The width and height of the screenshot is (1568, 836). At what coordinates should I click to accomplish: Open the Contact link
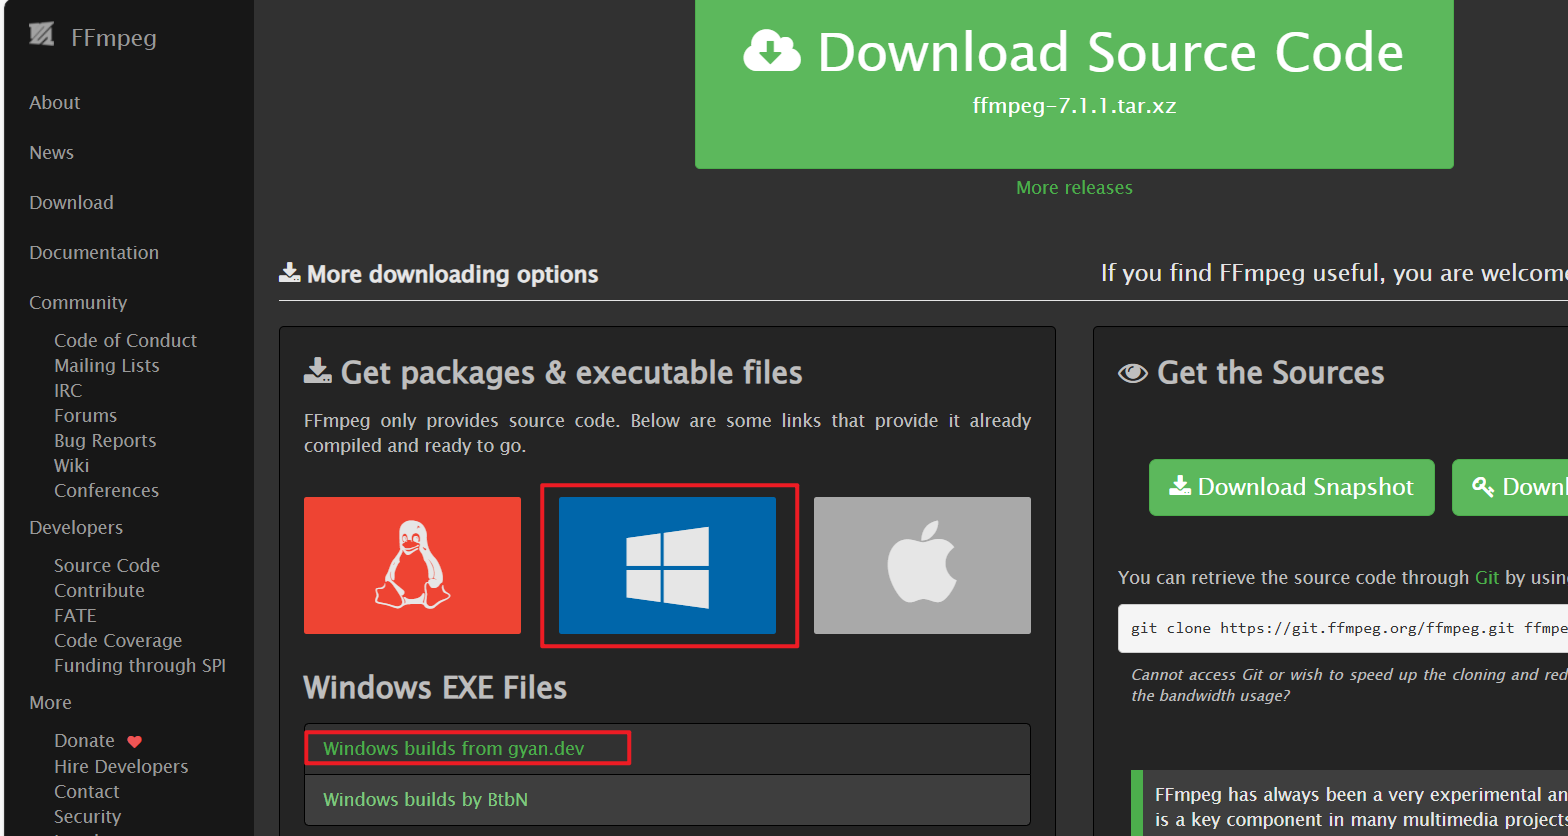[87, 792]
